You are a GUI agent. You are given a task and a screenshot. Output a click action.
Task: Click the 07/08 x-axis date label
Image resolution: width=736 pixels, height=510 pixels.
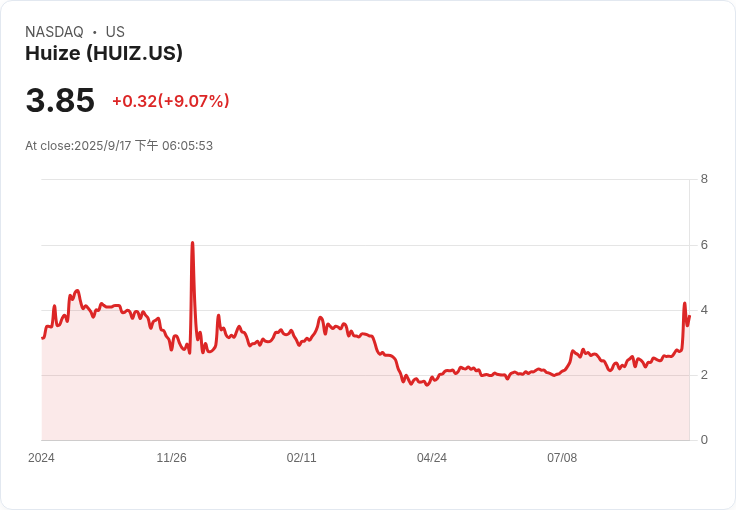click(562, 458)
